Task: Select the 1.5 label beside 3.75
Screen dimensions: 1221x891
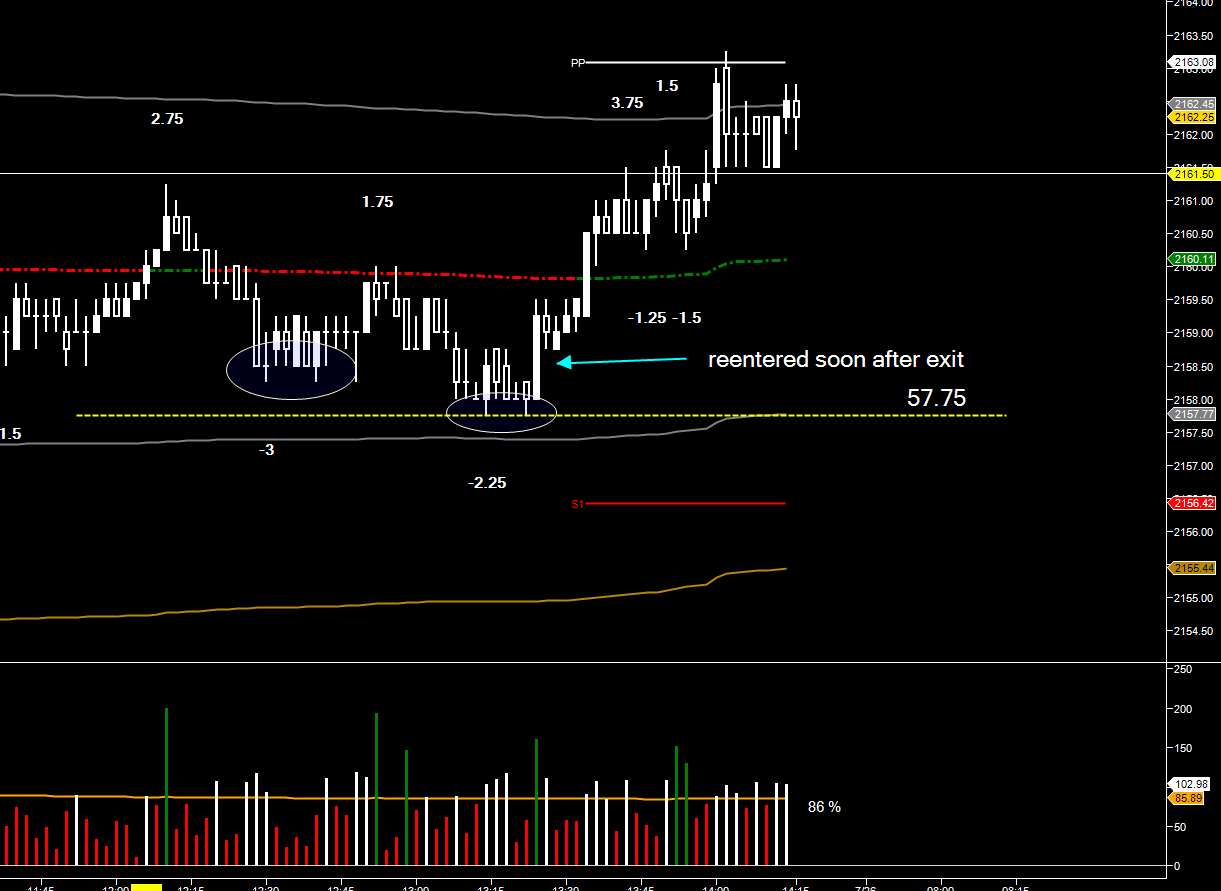Action: [667, 86]
